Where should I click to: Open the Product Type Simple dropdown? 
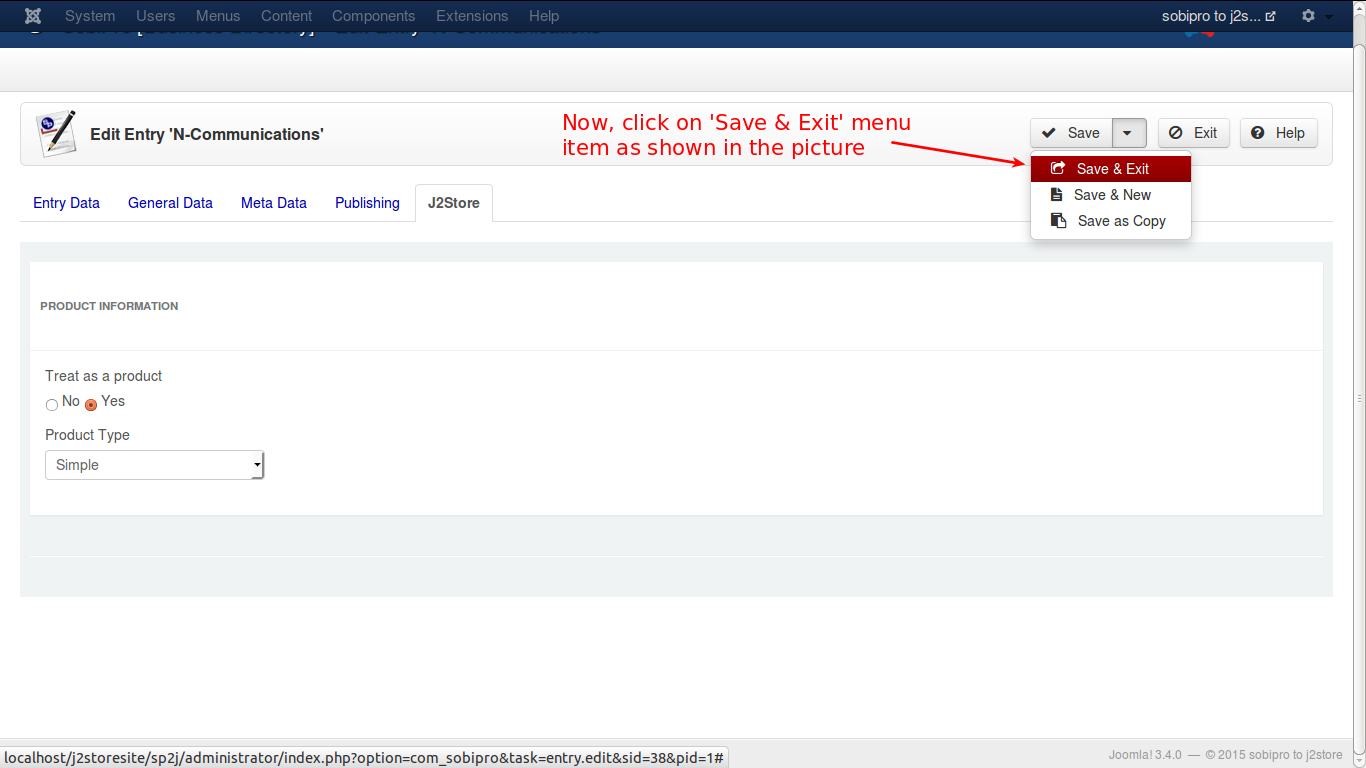(155, 465)
